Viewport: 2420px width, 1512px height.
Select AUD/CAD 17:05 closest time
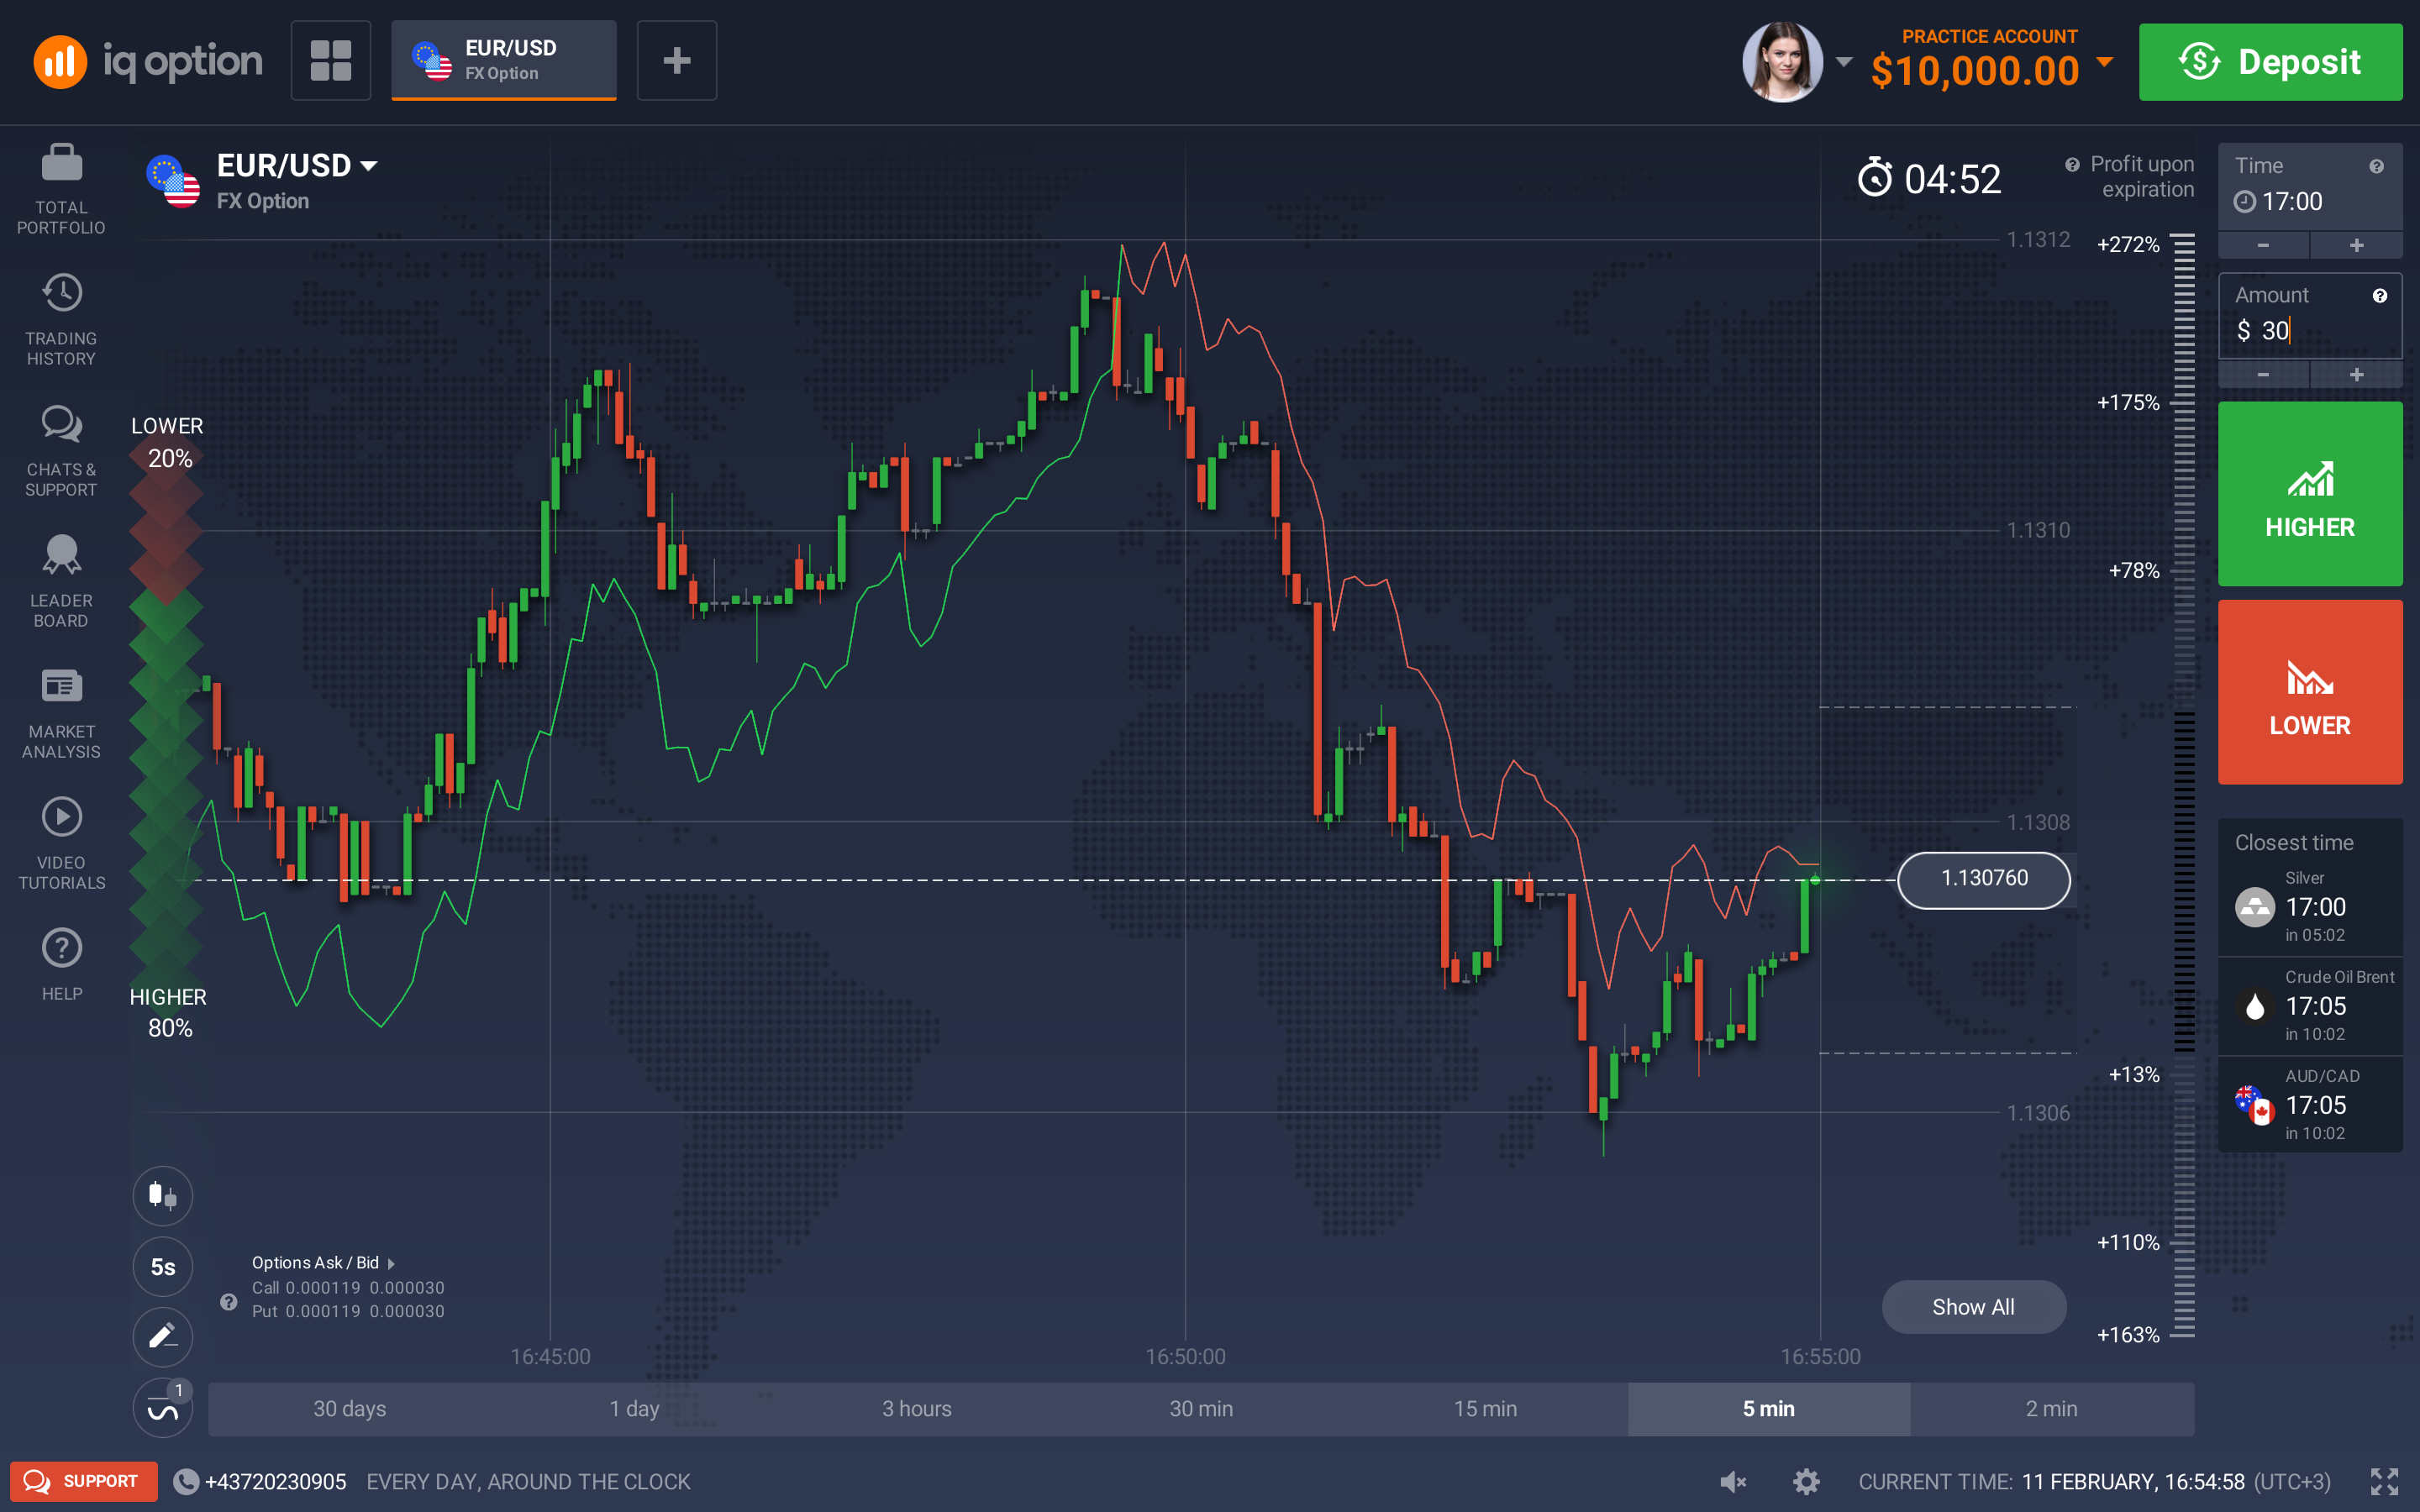2310,1105
